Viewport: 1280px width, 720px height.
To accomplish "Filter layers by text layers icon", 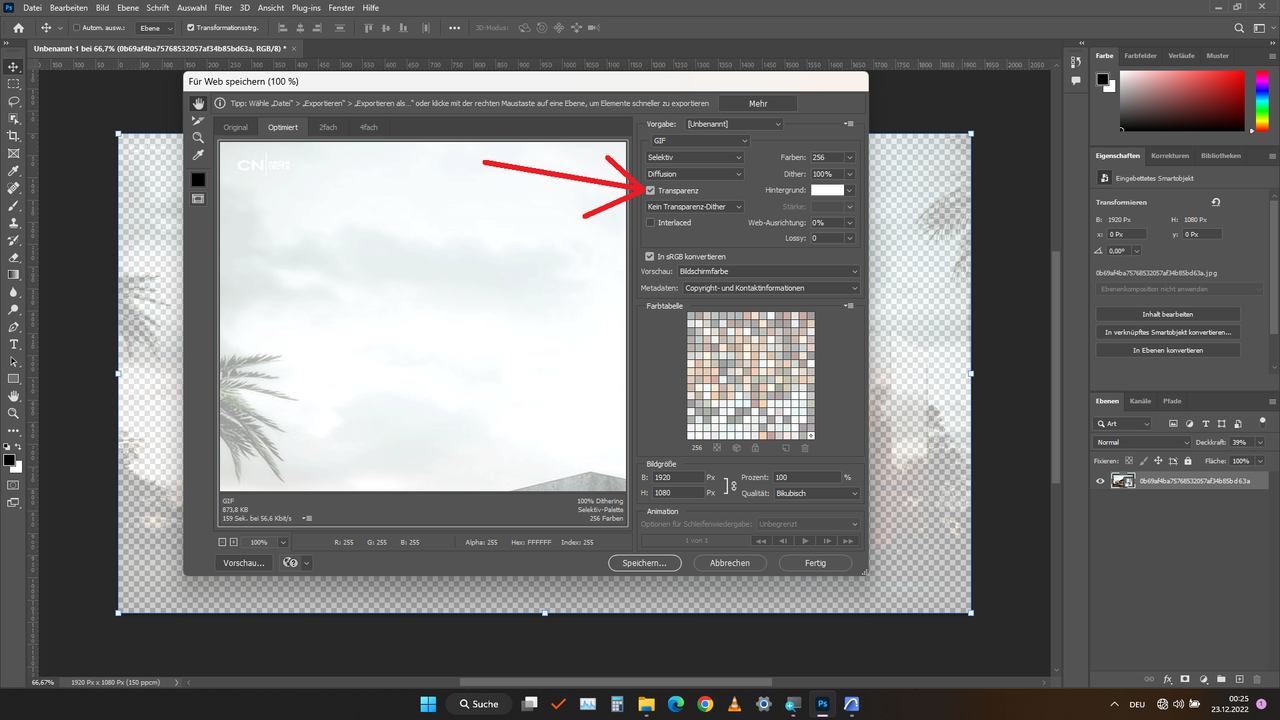I will pos(1206,424).
